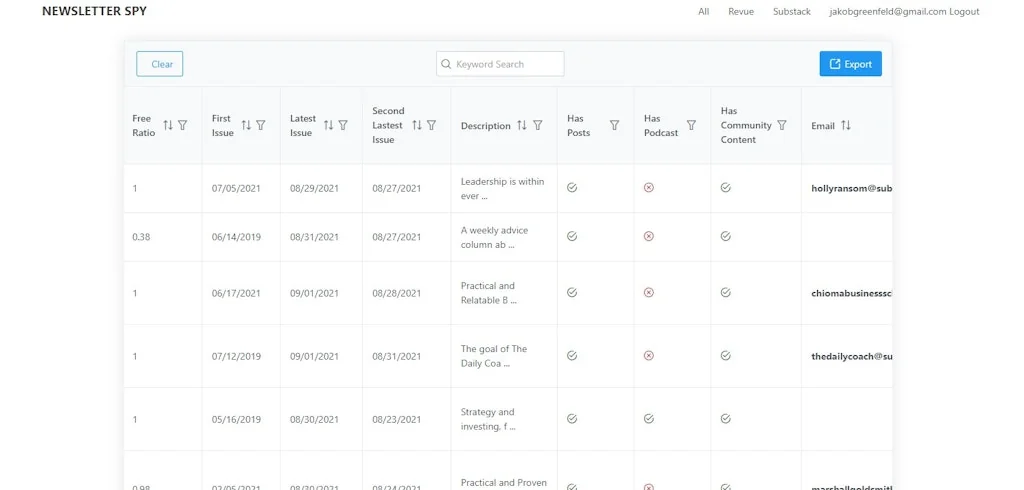
Task: Sort by Free Ratio column
Action: [168, 125]
